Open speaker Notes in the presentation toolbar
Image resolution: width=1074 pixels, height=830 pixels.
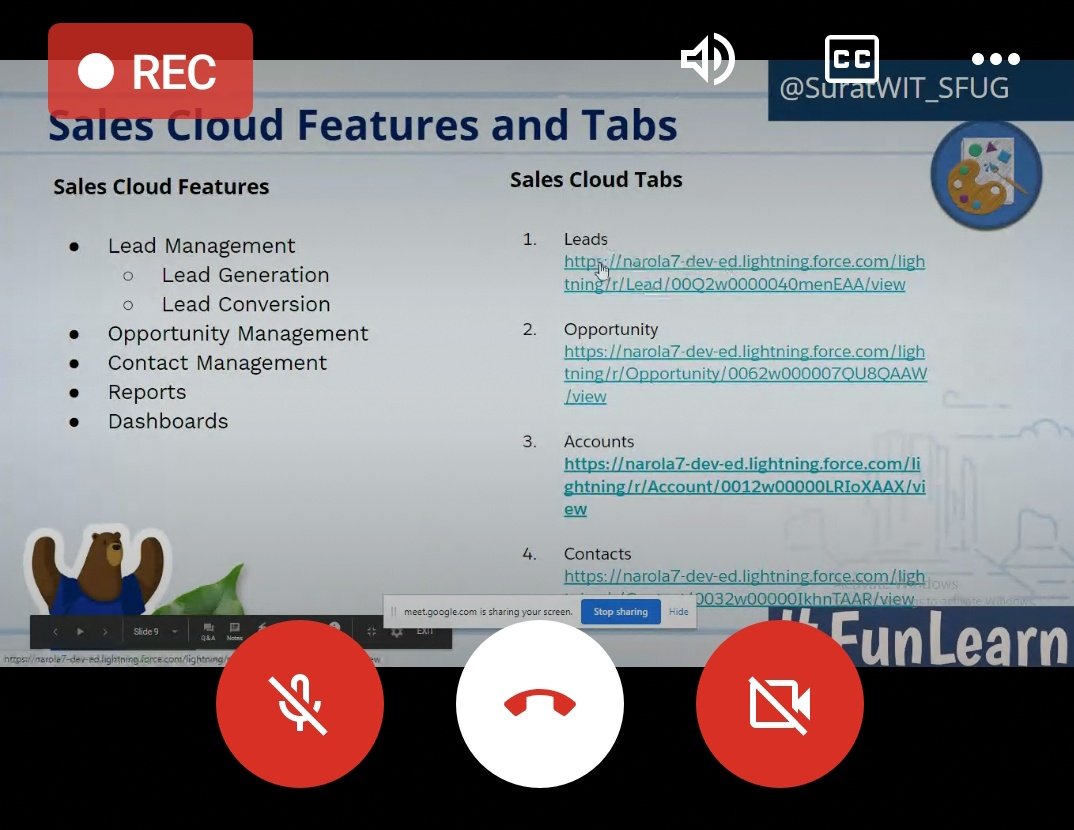coord(235,631)
